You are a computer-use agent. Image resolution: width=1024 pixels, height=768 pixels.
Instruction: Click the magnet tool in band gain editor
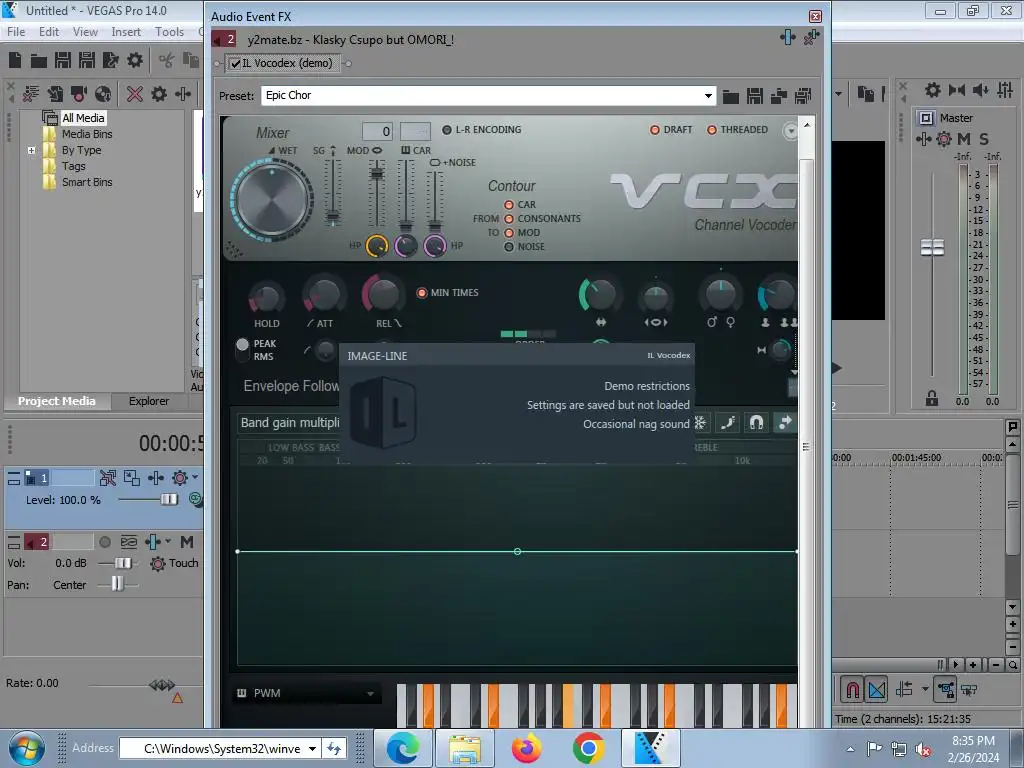coord(756,423)
